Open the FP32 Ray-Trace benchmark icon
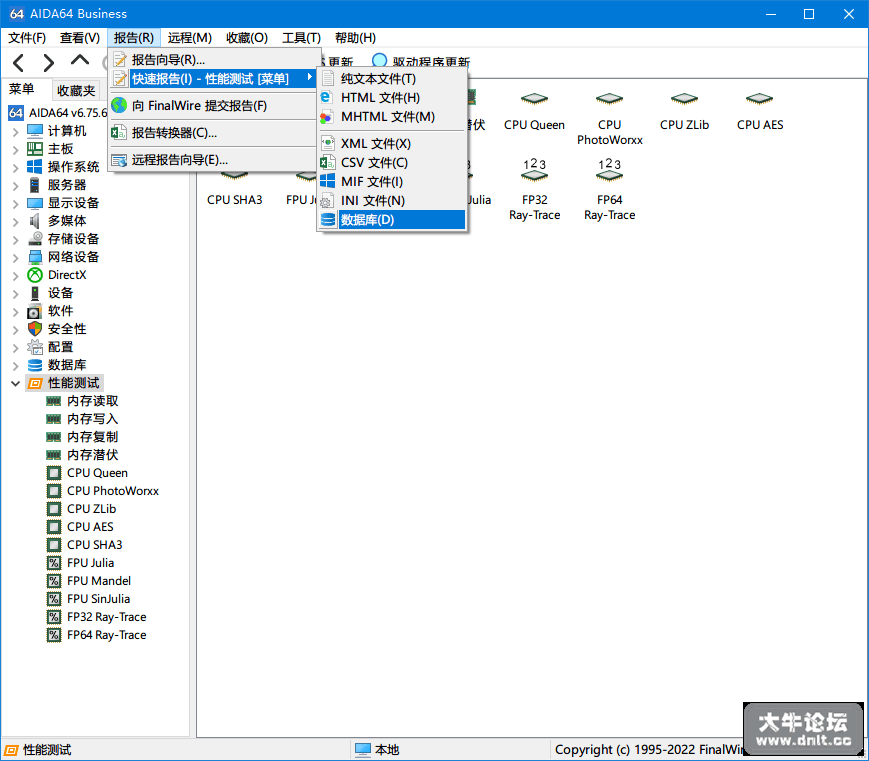The height and width of the screenshot is (761, 869). 534,190
